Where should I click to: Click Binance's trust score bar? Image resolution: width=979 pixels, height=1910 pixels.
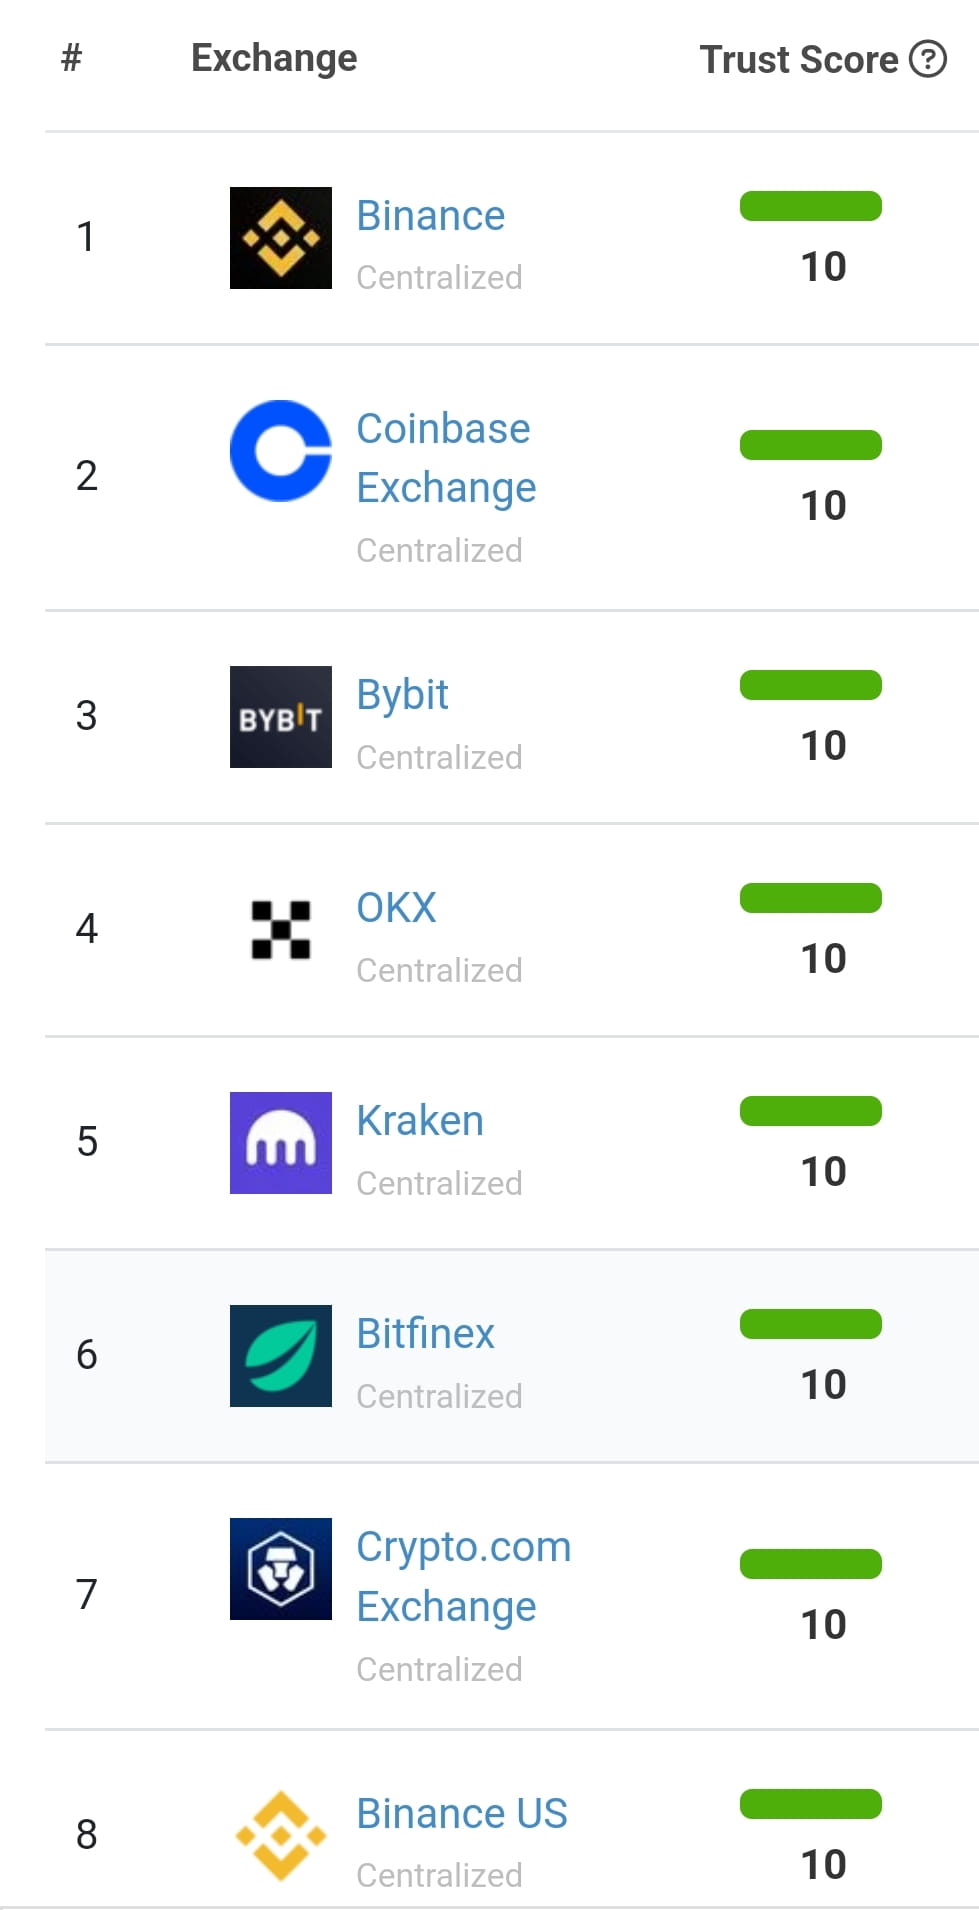click(x=810, y=206)
